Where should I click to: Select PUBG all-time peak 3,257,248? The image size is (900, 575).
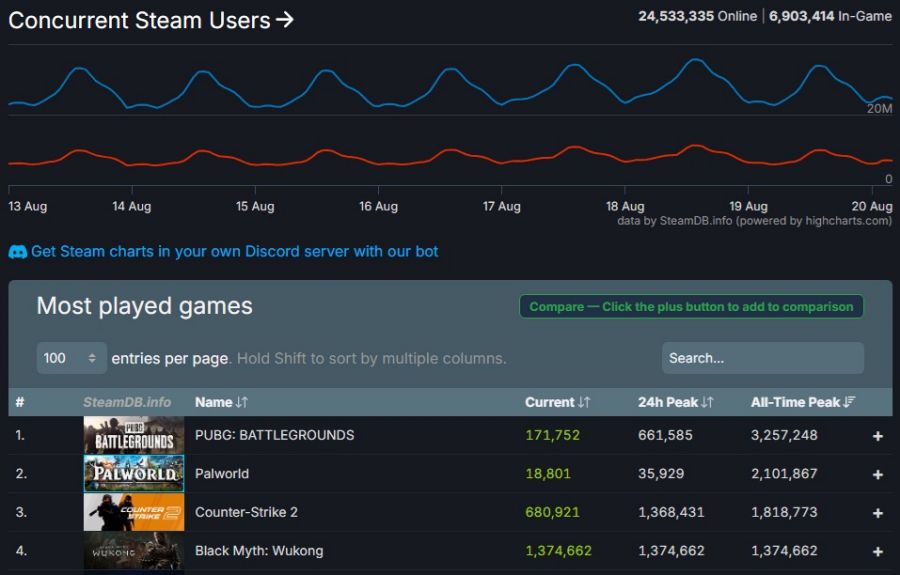784,435
